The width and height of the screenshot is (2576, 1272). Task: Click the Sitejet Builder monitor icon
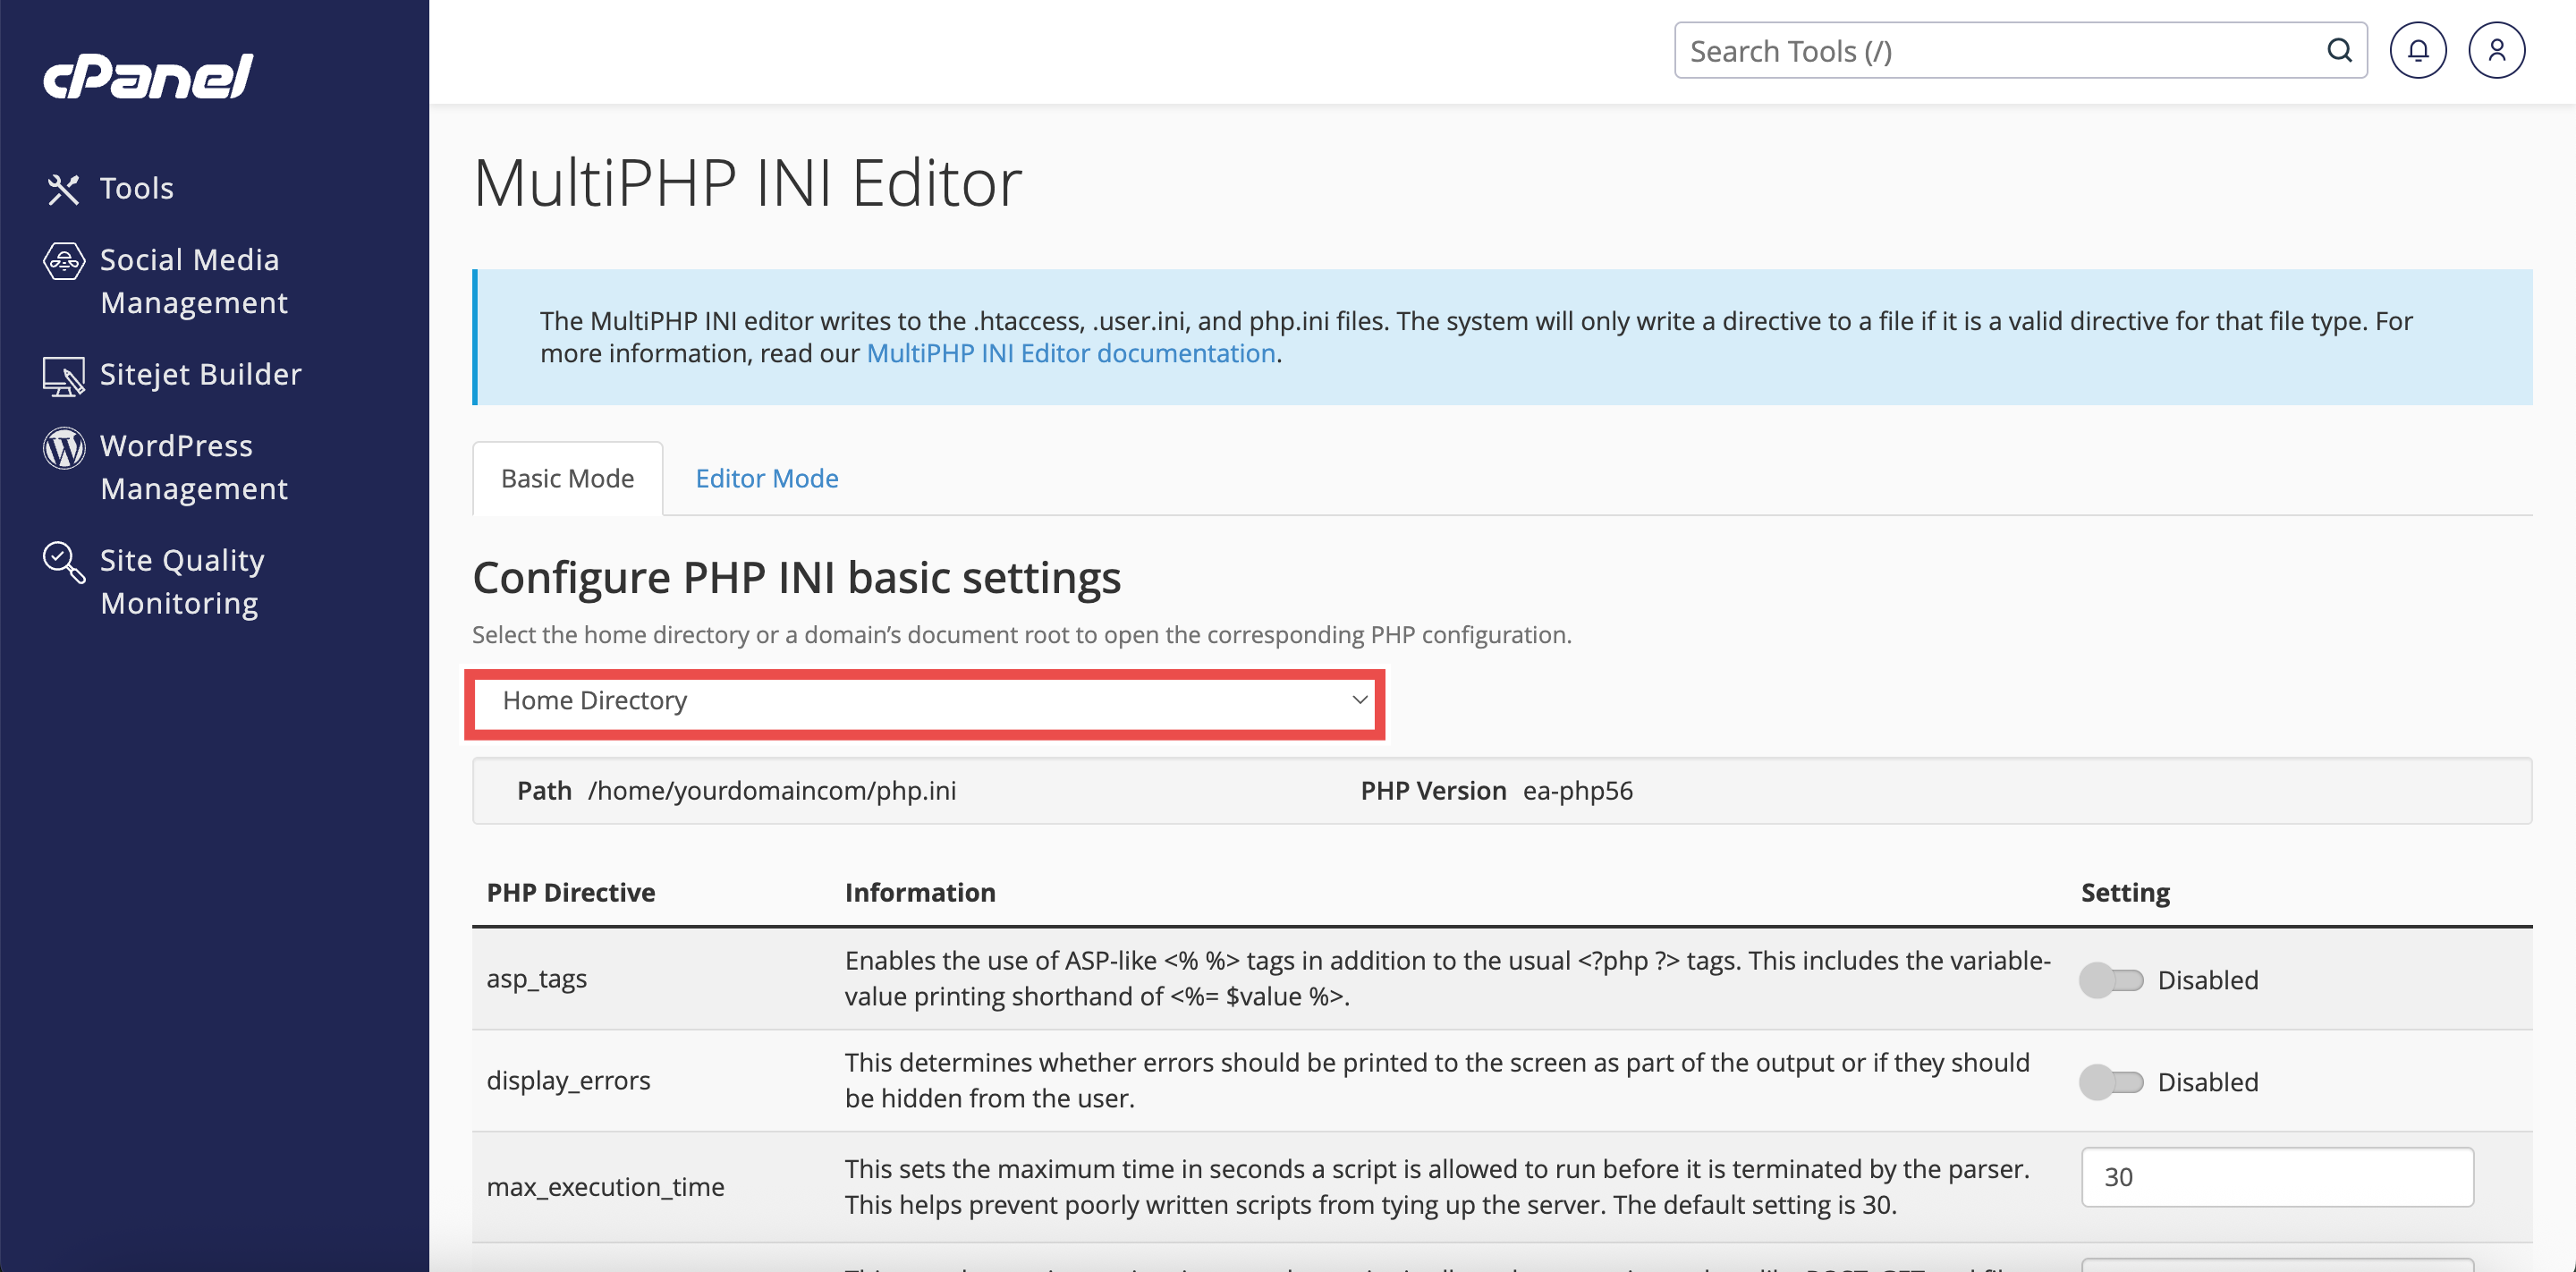[63, 375]
